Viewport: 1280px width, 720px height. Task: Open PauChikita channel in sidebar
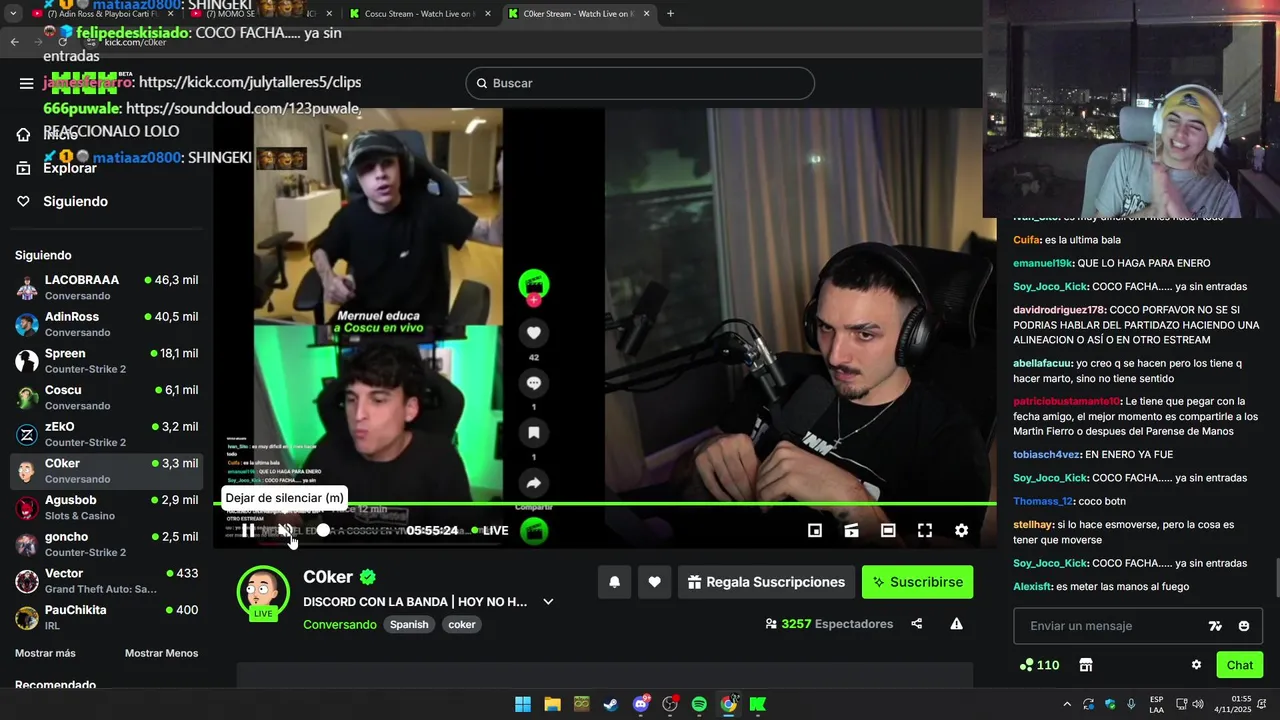click(x=106, y=617)
